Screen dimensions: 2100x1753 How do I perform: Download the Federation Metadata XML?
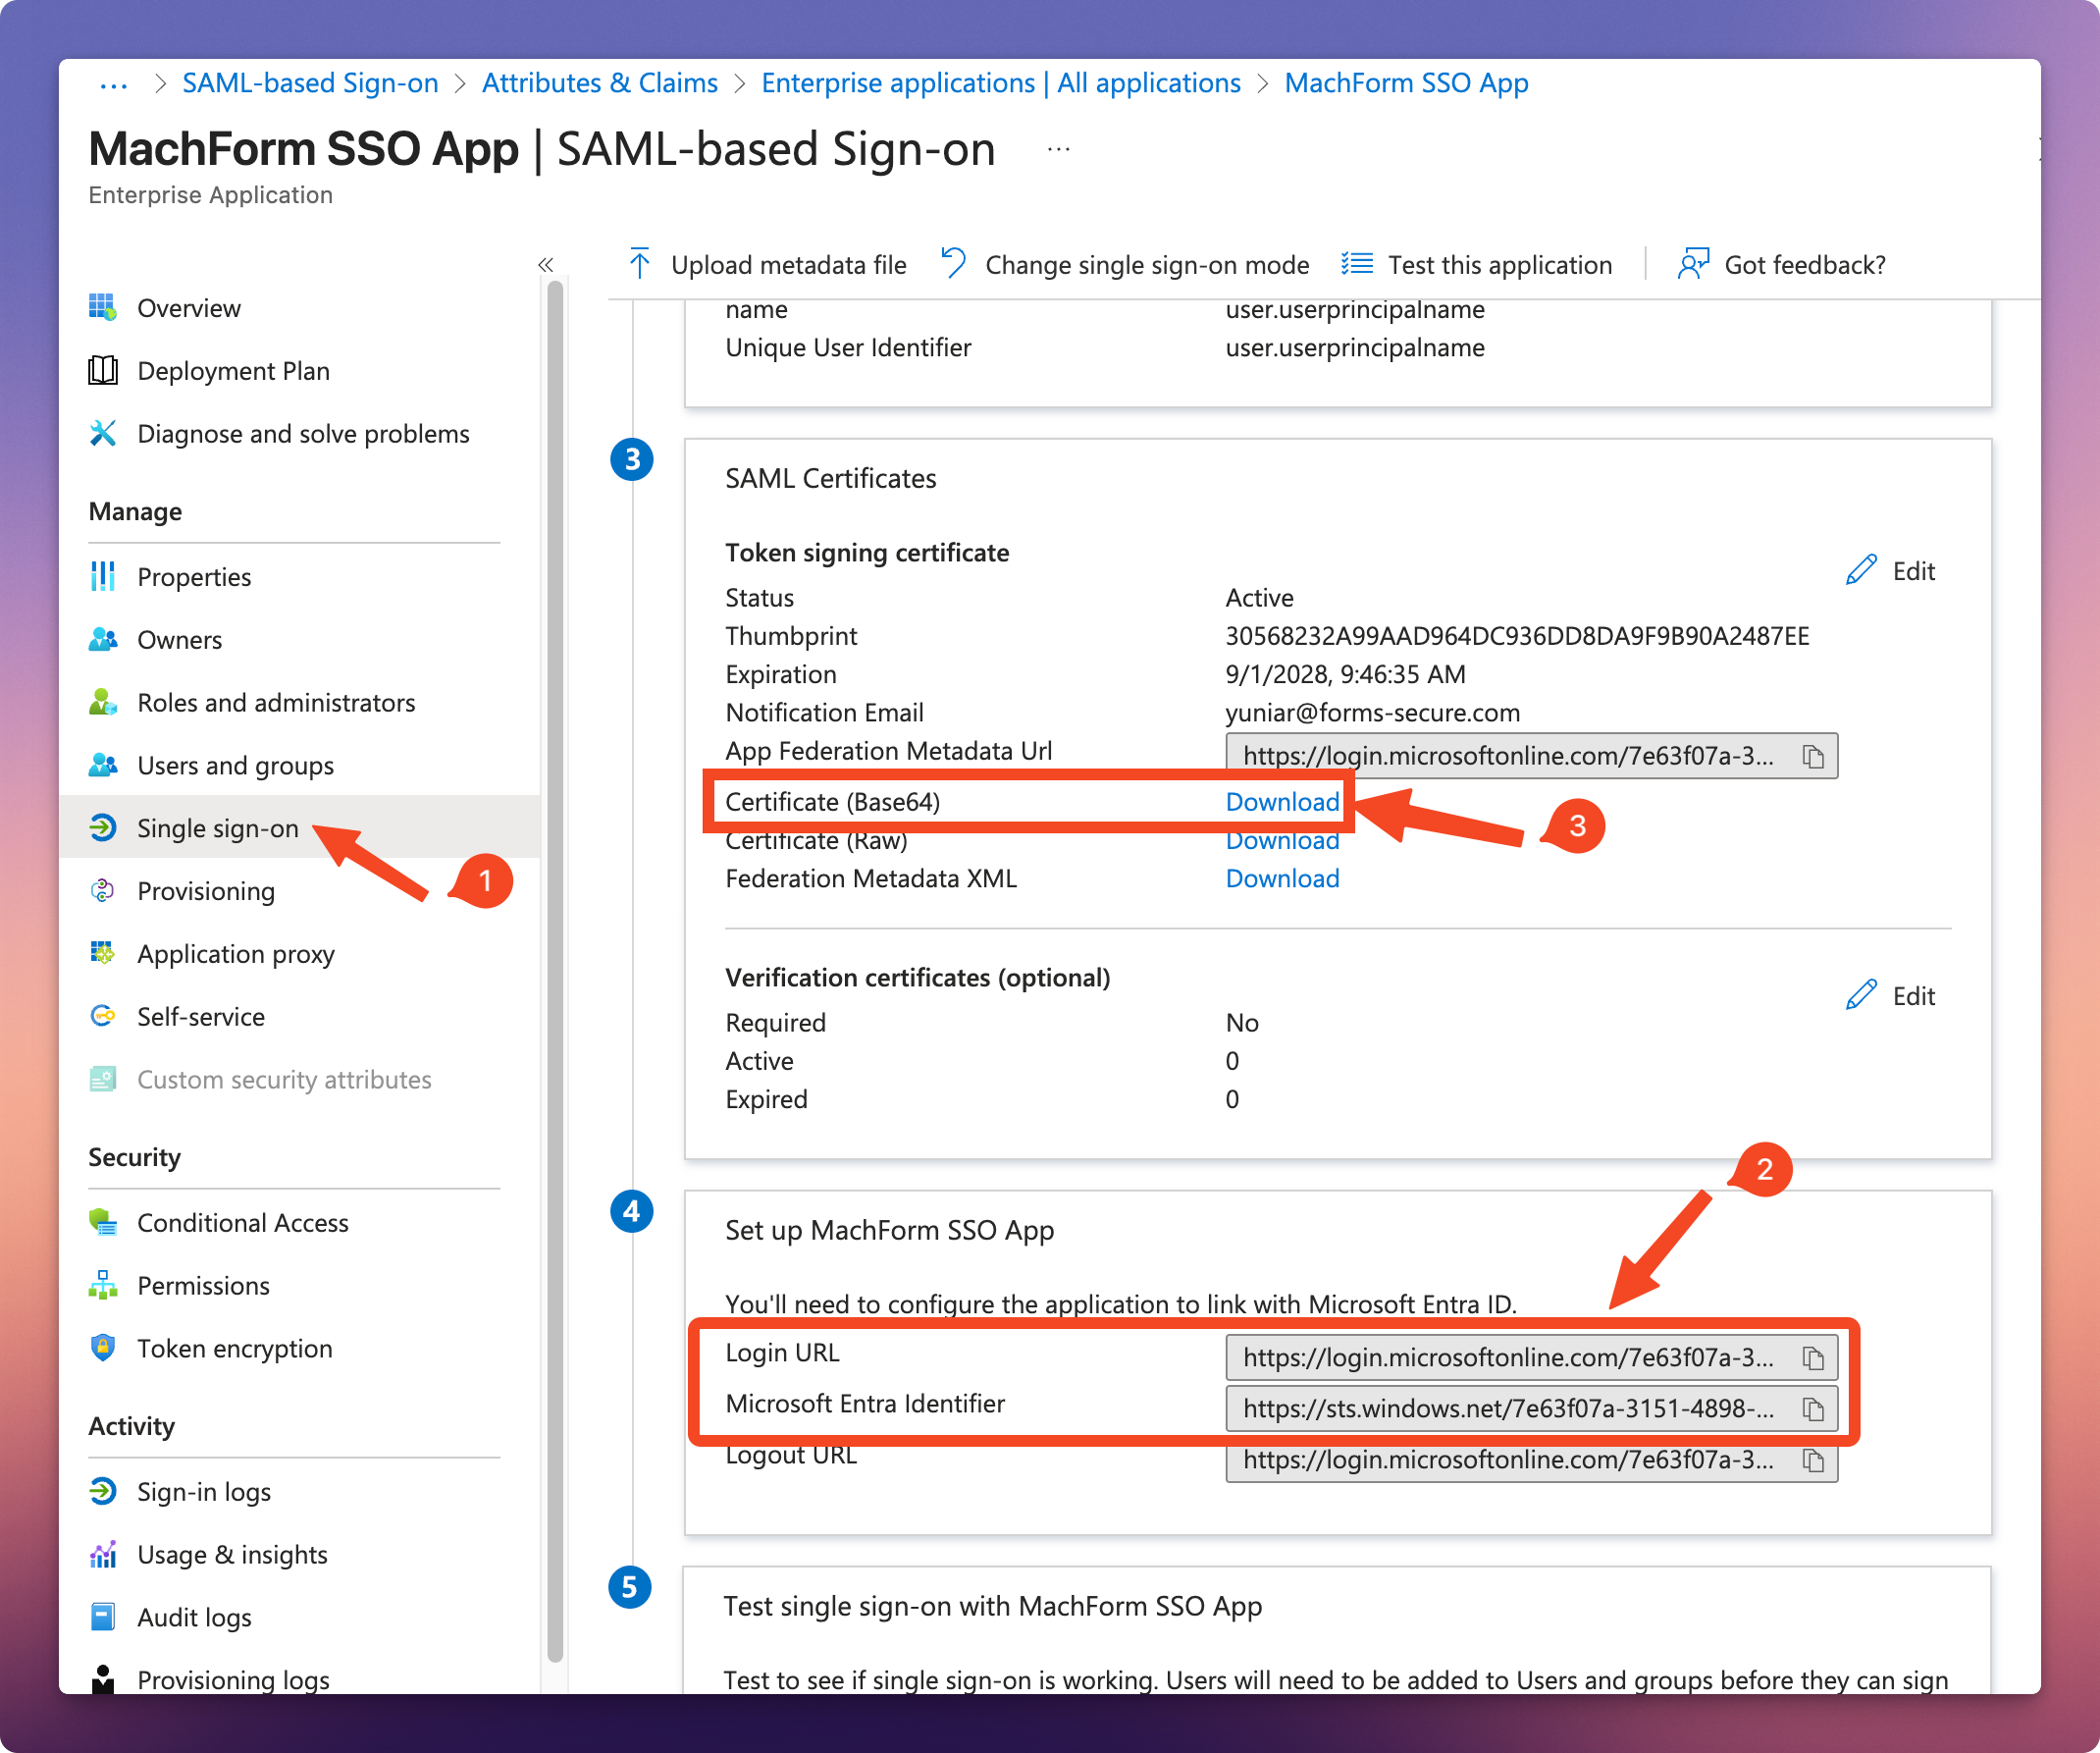click(x=1282, y=879)
